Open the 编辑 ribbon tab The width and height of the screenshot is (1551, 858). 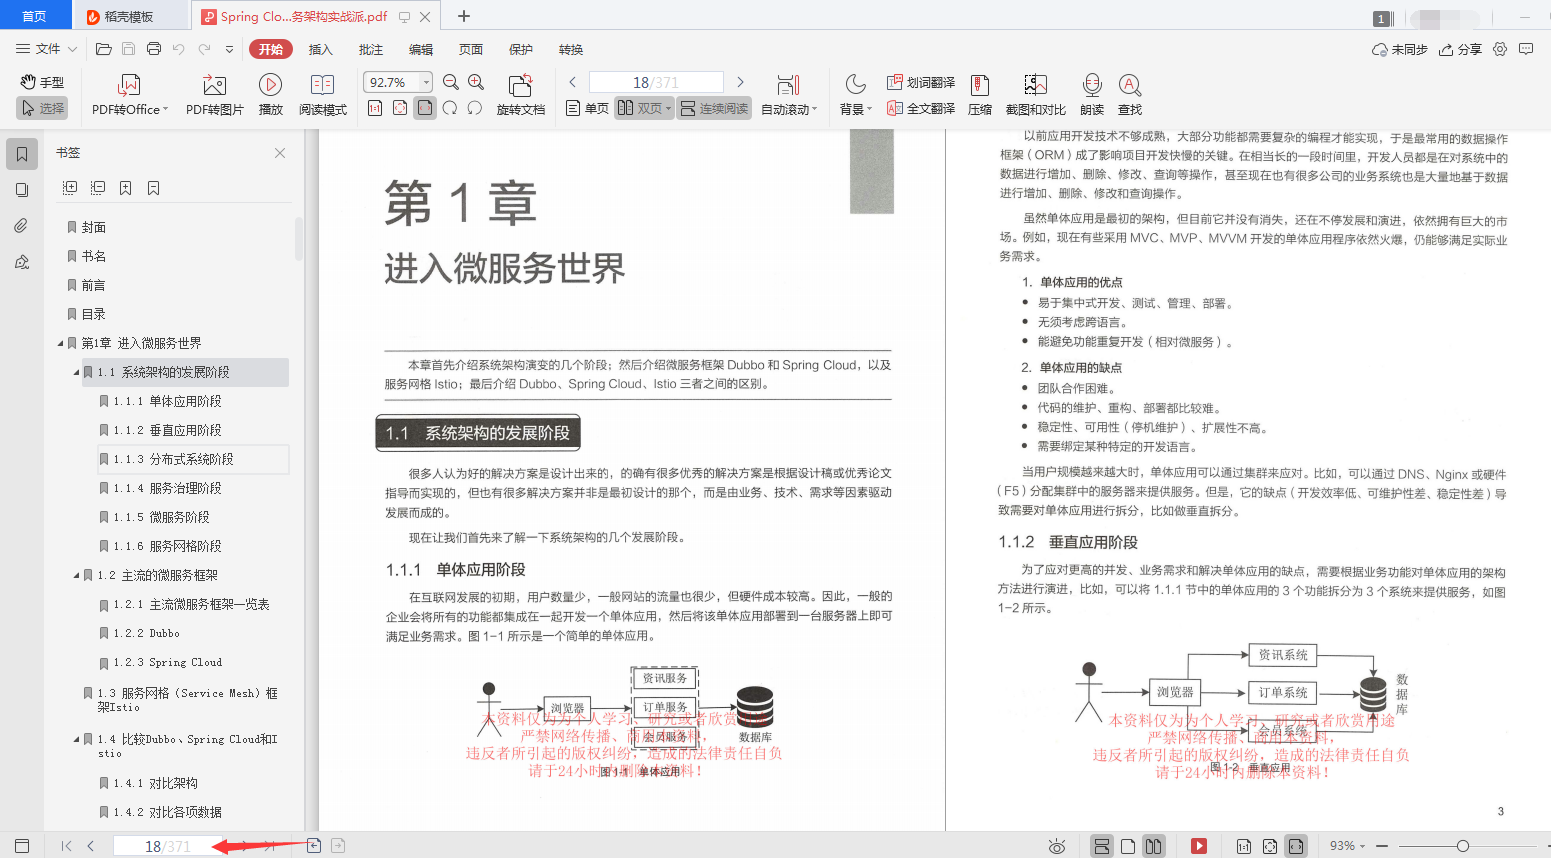(421, 49)
